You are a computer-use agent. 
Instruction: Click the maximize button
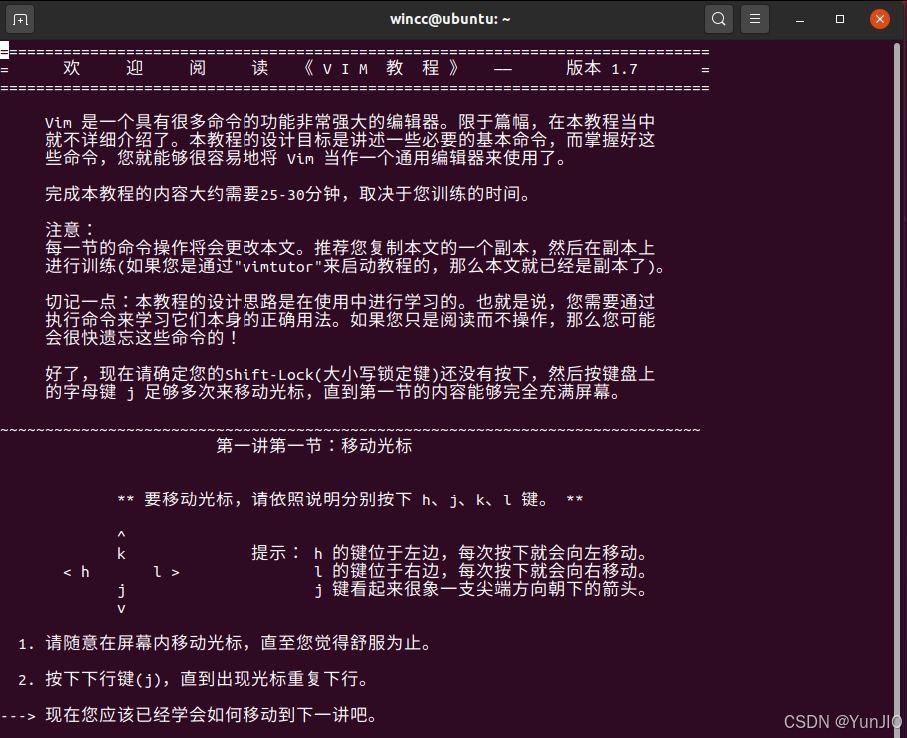point(838,19)
